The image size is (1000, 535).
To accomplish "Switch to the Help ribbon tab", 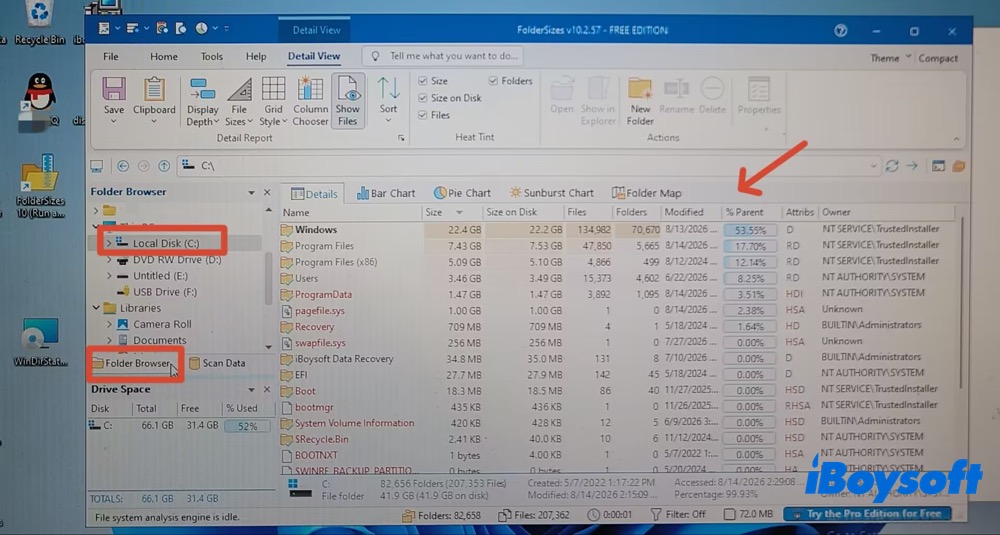I will (x=256, y=56).
